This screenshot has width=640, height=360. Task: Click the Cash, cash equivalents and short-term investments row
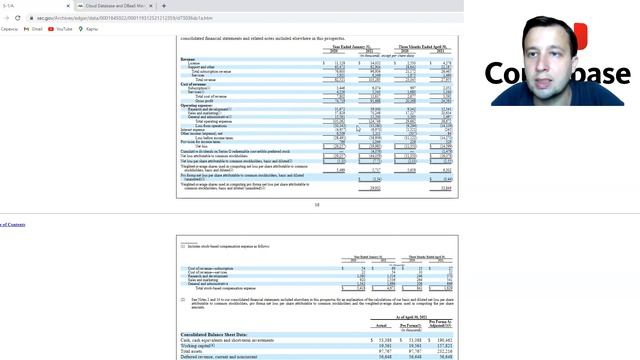(x=317, y=340)
